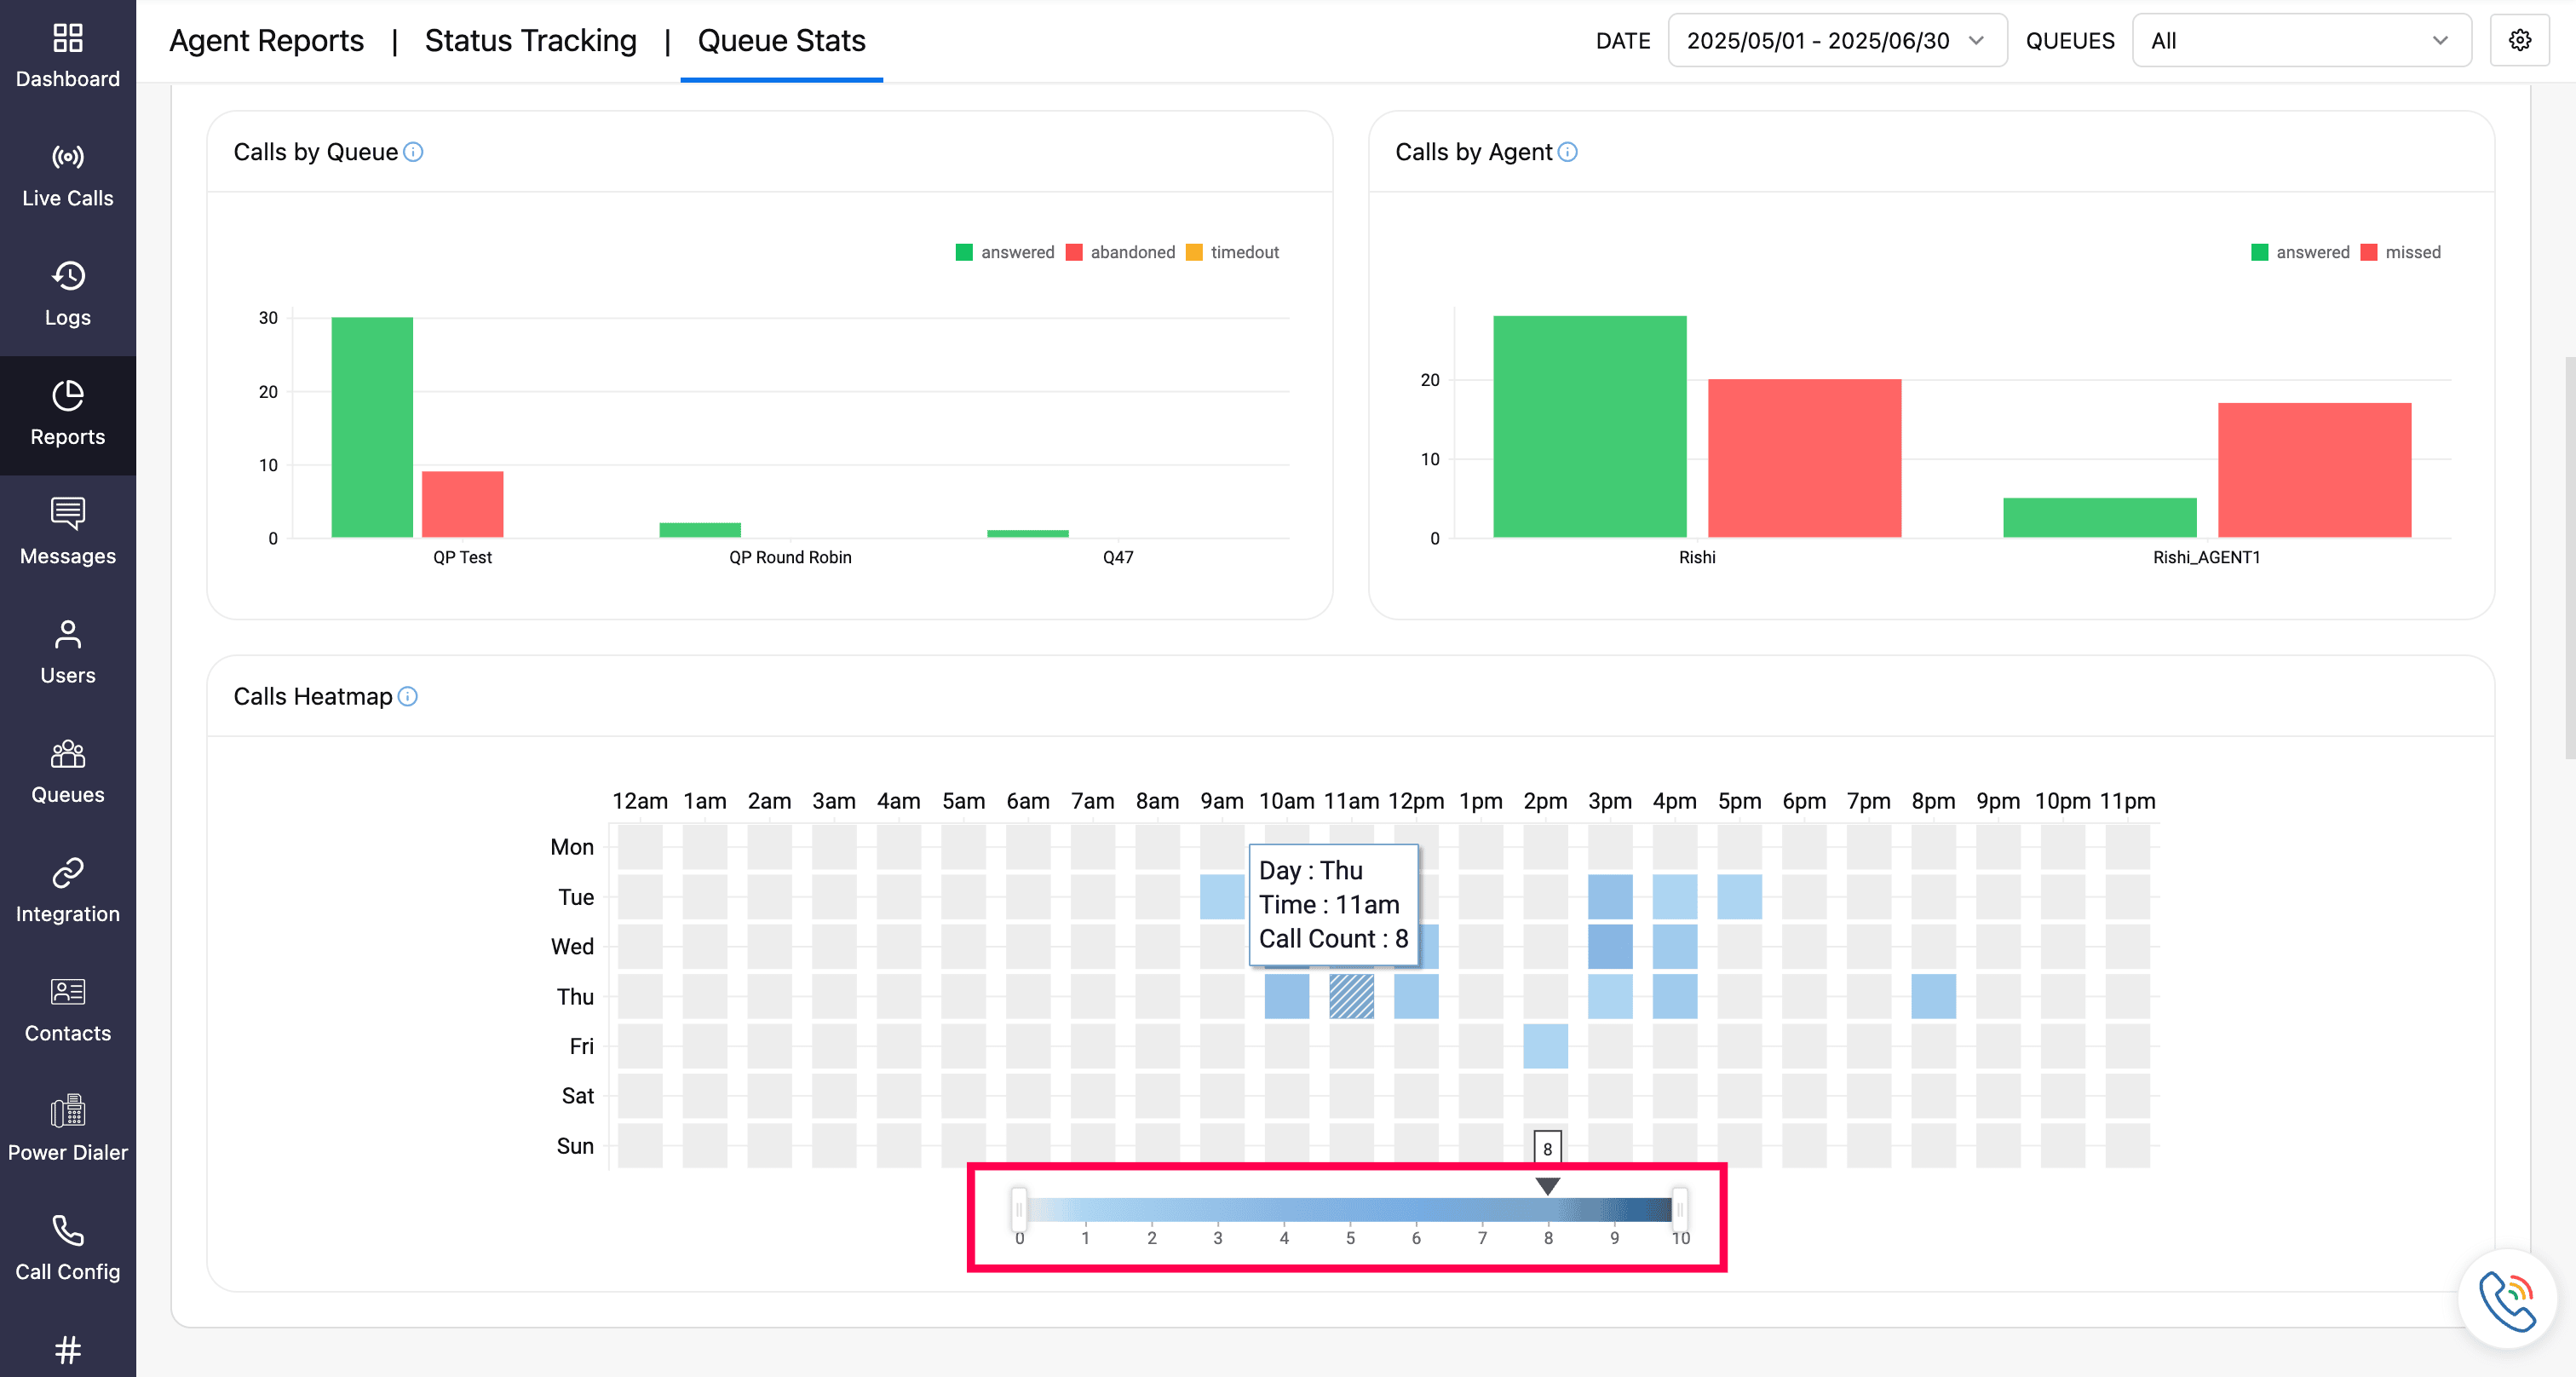Open the Dashboard sidebar icon
The image size is (2576, 1377).
coord(67,39)
